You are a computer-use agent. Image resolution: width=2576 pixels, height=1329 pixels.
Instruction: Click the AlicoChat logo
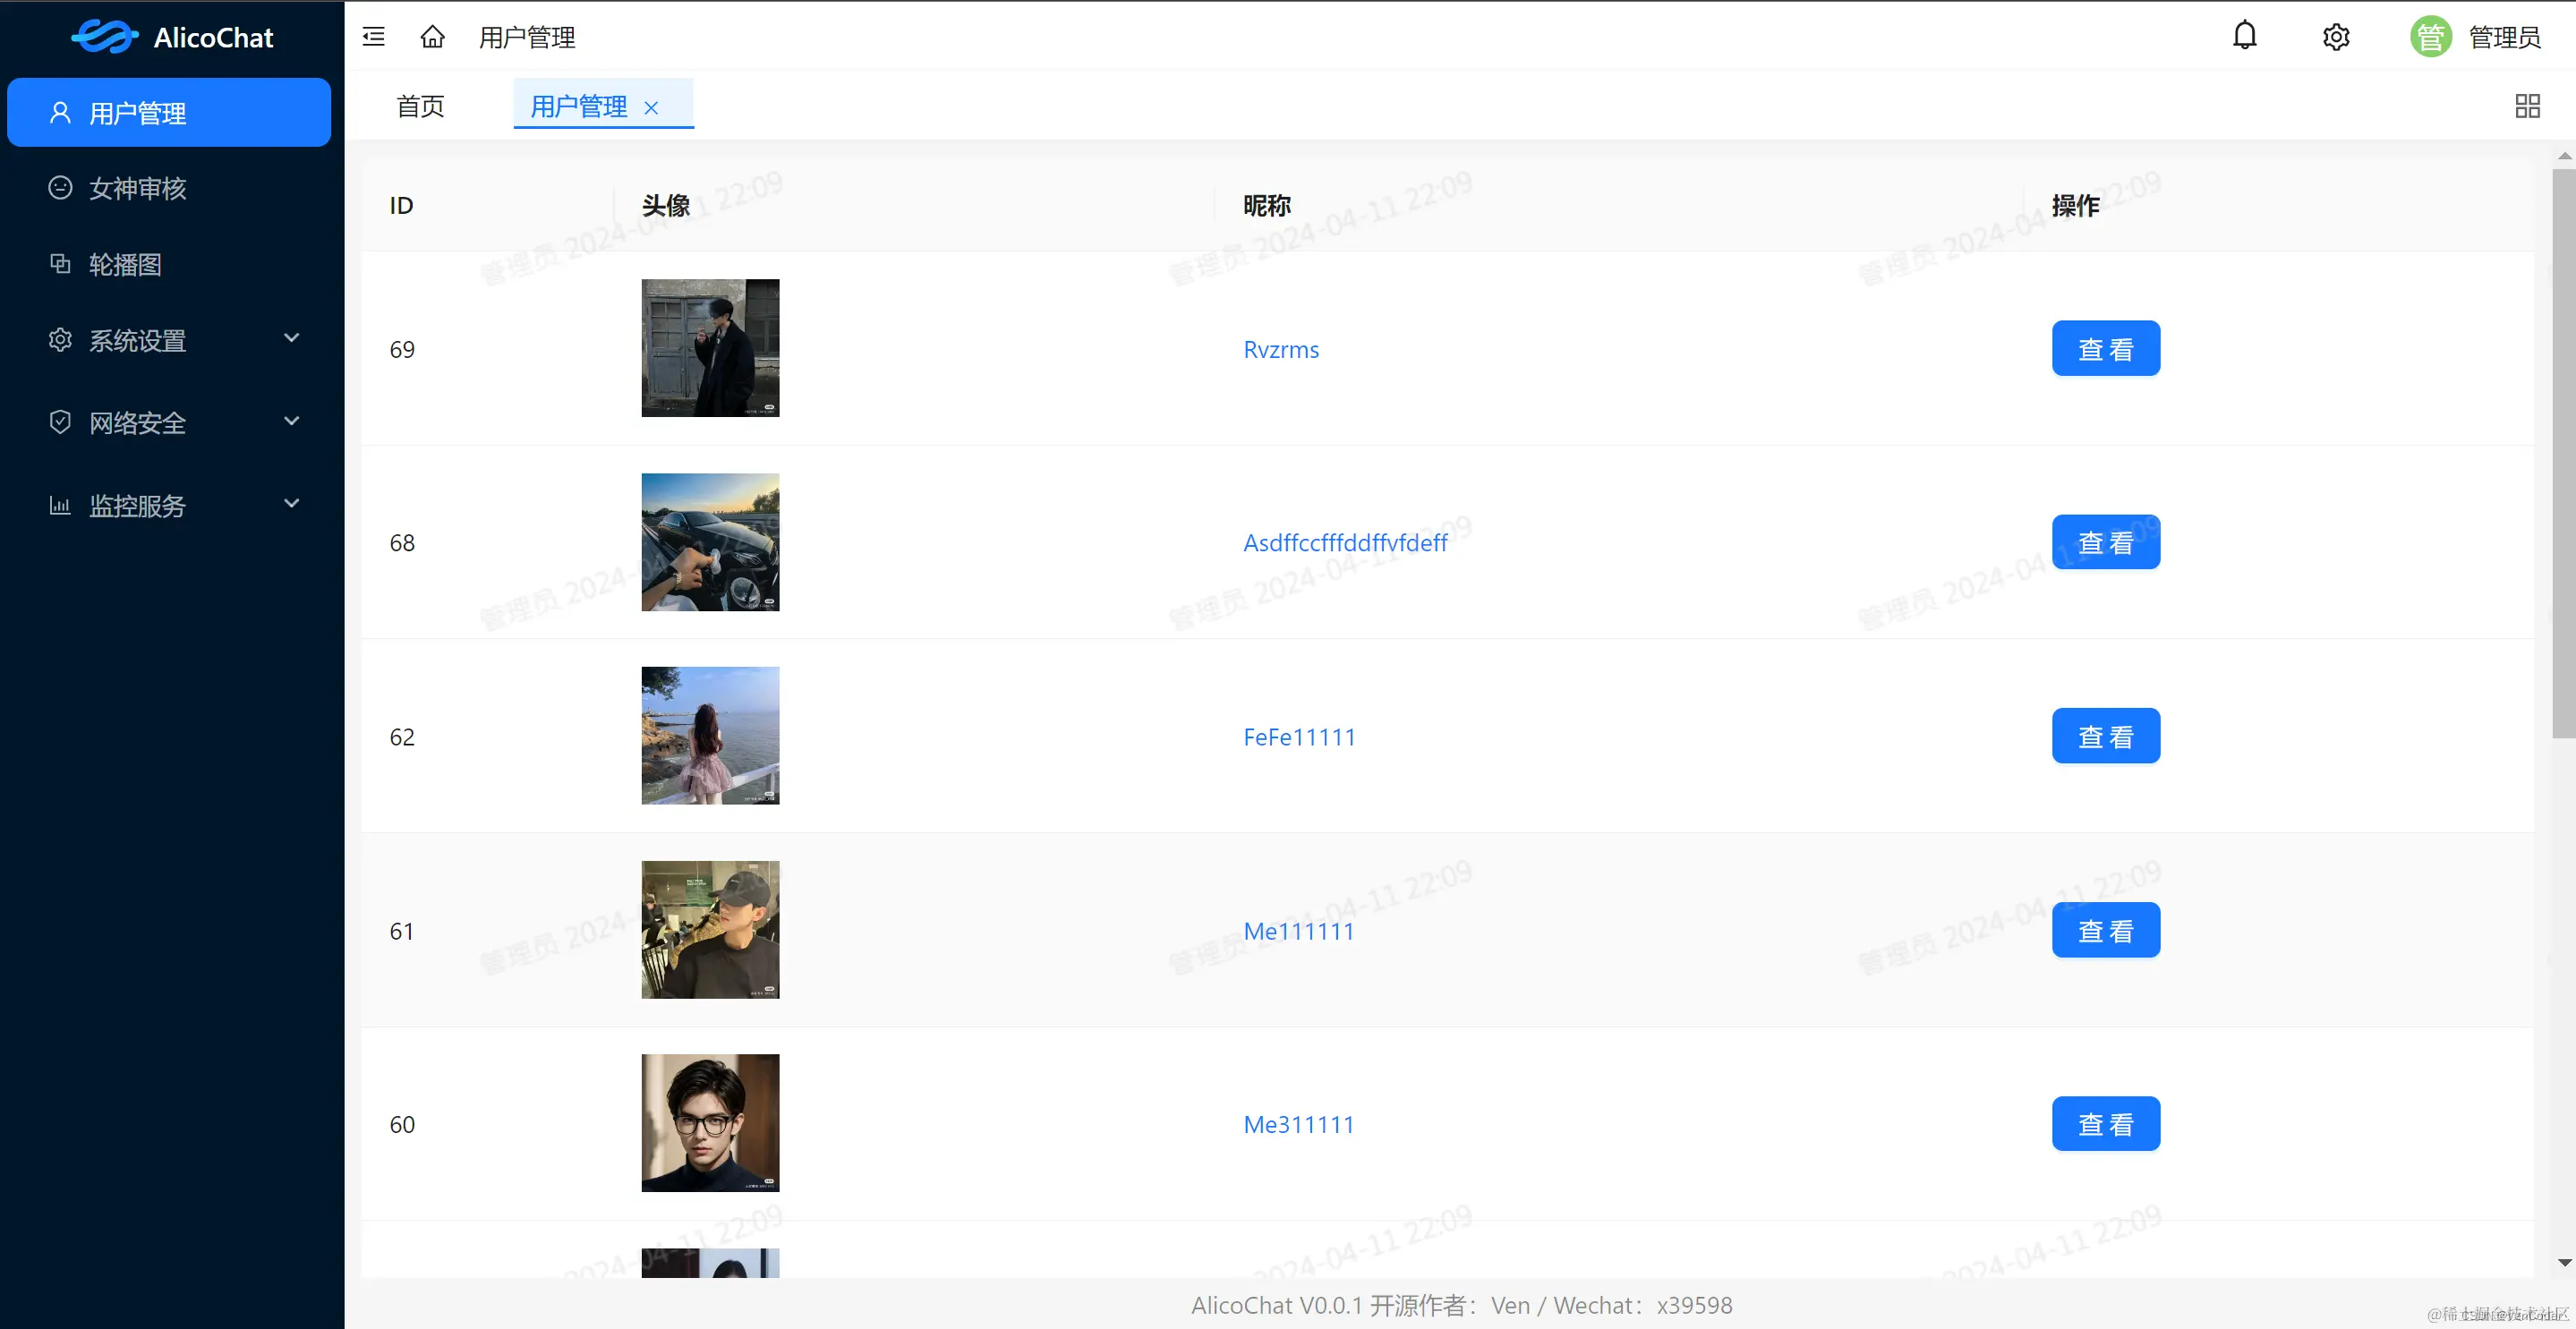point(172,37)
